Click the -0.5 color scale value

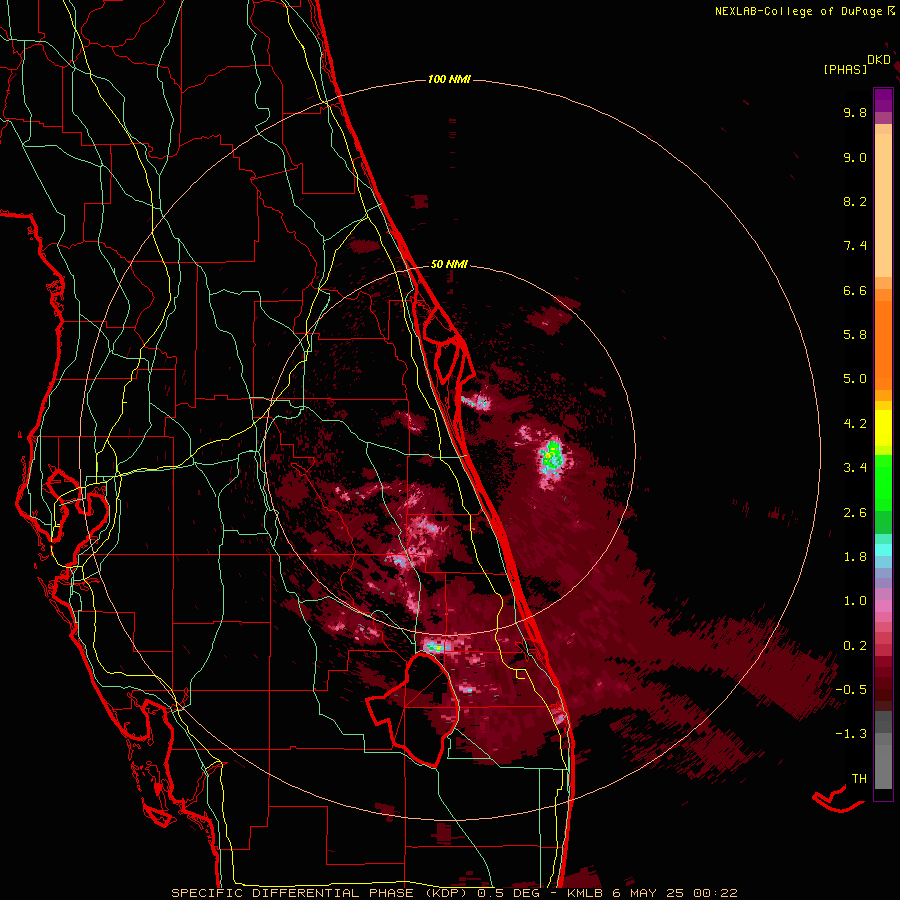851,690
